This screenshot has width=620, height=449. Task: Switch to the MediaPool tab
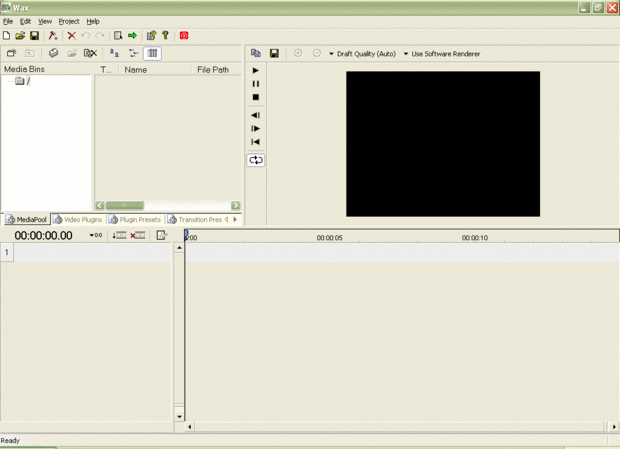point(26,219)
